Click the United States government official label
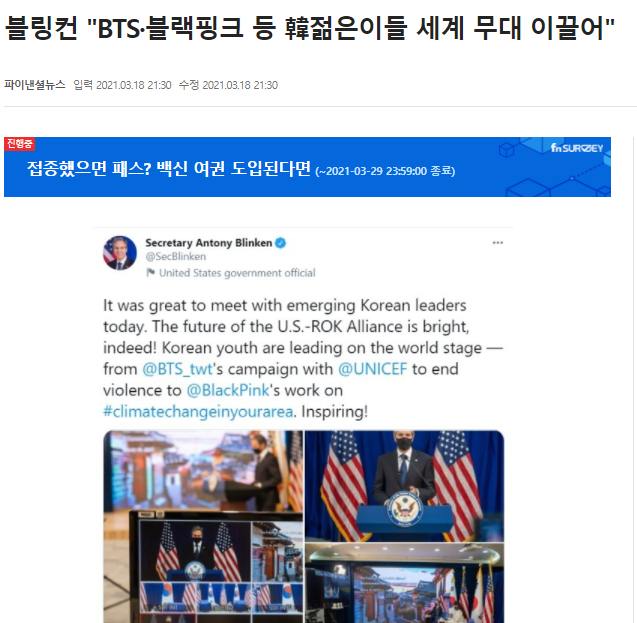Screen dimensions: 637x623 tap(237, 273)
